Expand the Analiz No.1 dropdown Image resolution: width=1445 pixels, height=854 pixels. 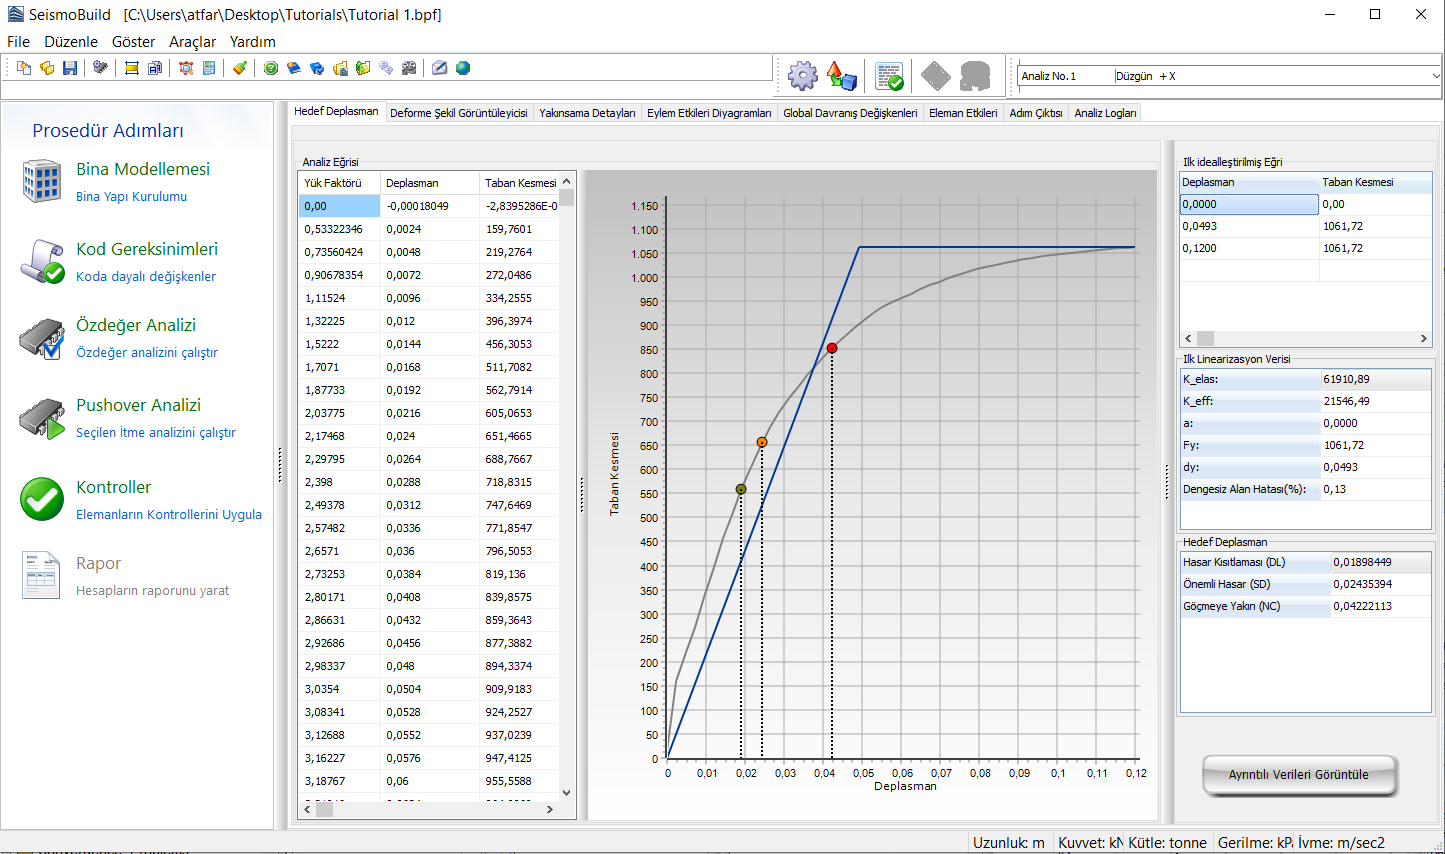click(x=1435, y=76)
